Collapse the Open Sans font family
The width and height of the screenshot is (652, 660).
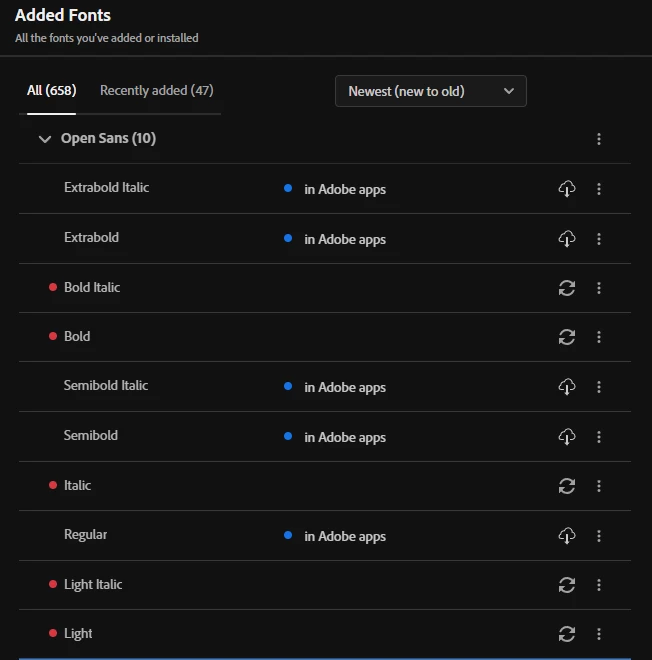point(44,139)
